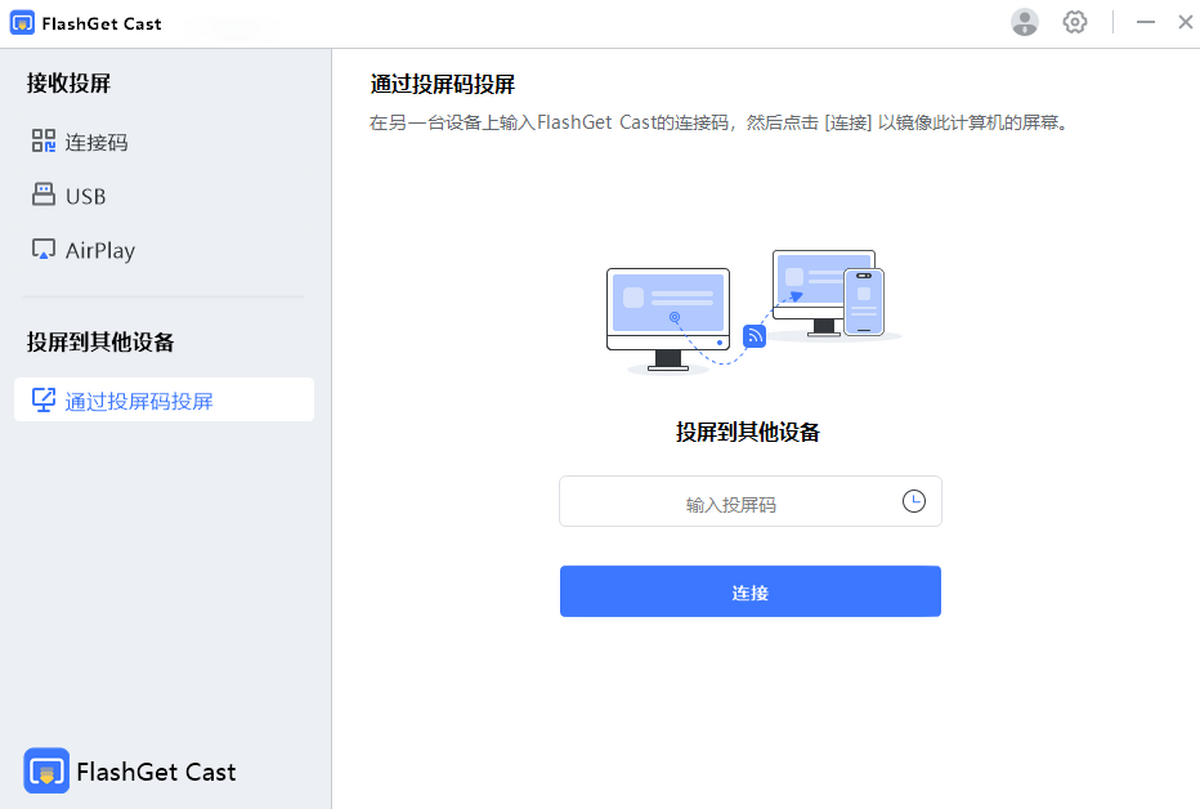This screenshot has width=1200, height=809.
Task: Click the 通过投屏码投屏 page title
Action: [x=443, y=84]
